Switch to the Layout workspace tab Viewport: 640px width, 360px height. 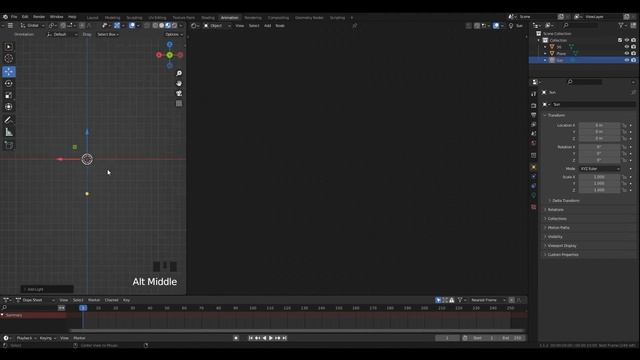[93, 18]
